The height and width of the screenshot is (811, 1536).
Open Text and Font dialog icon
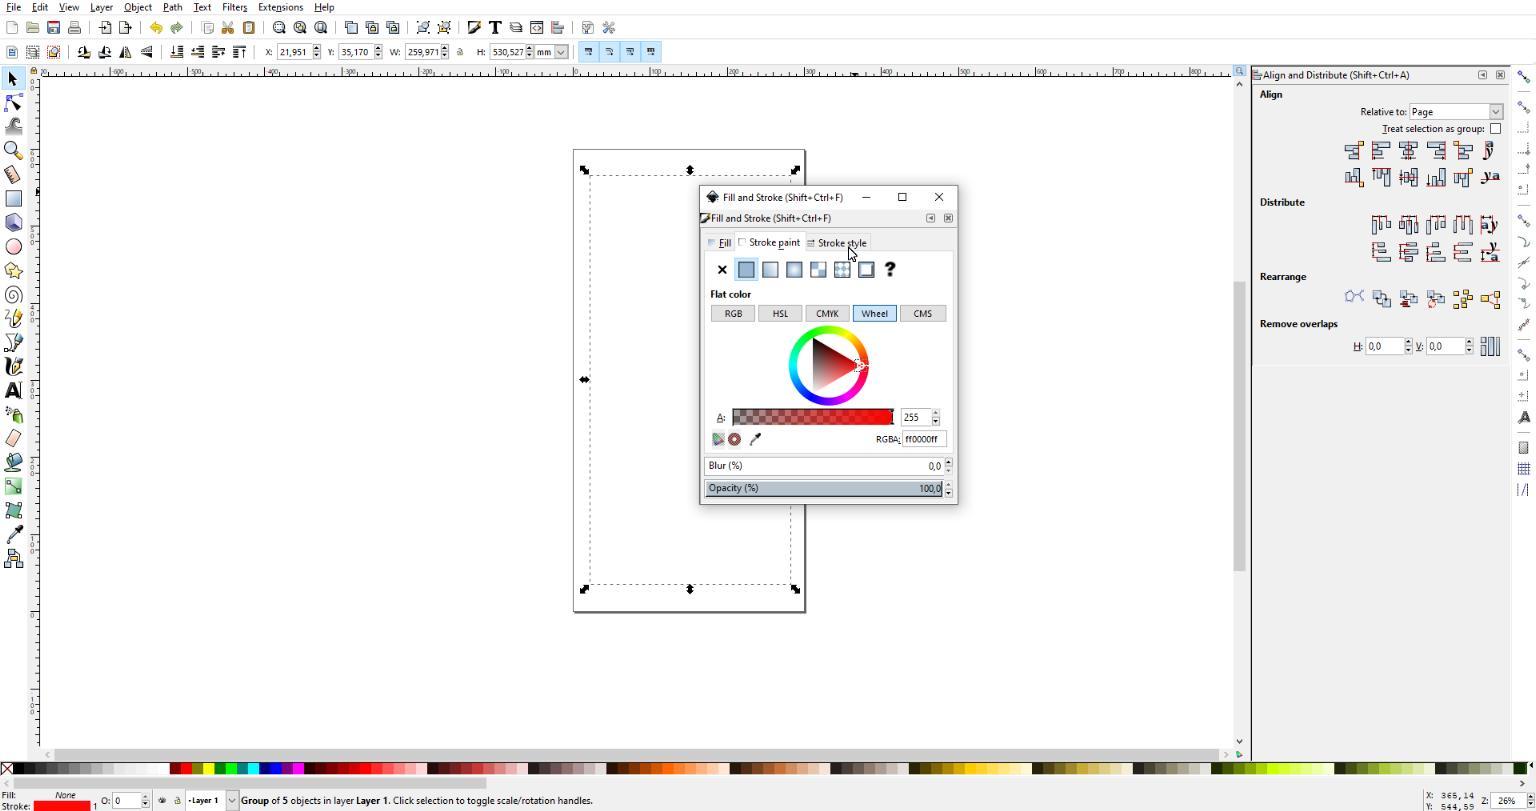[x=495, y=28]
